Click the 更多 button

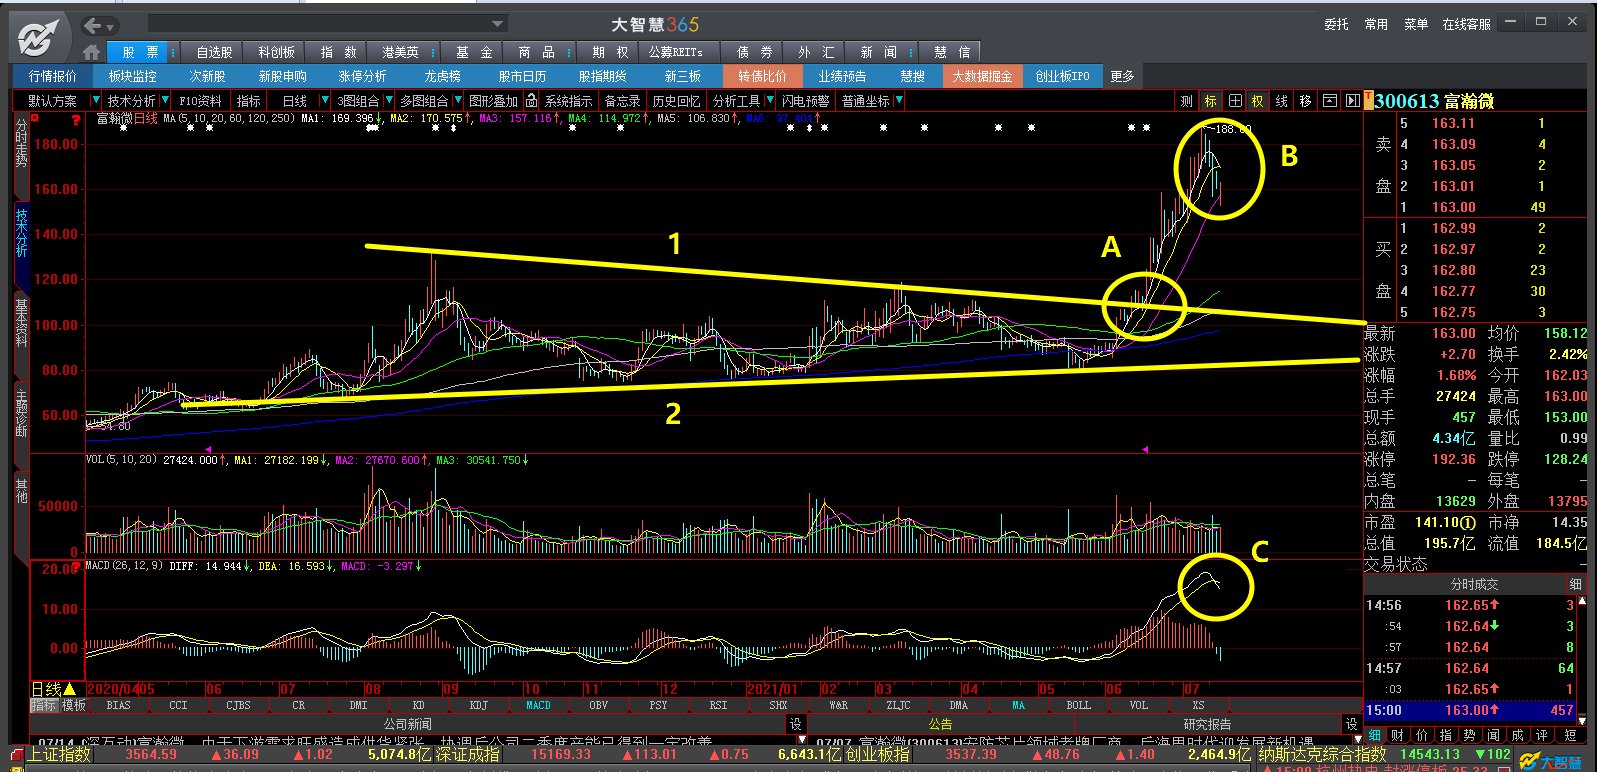click(x=1122, y=76)
